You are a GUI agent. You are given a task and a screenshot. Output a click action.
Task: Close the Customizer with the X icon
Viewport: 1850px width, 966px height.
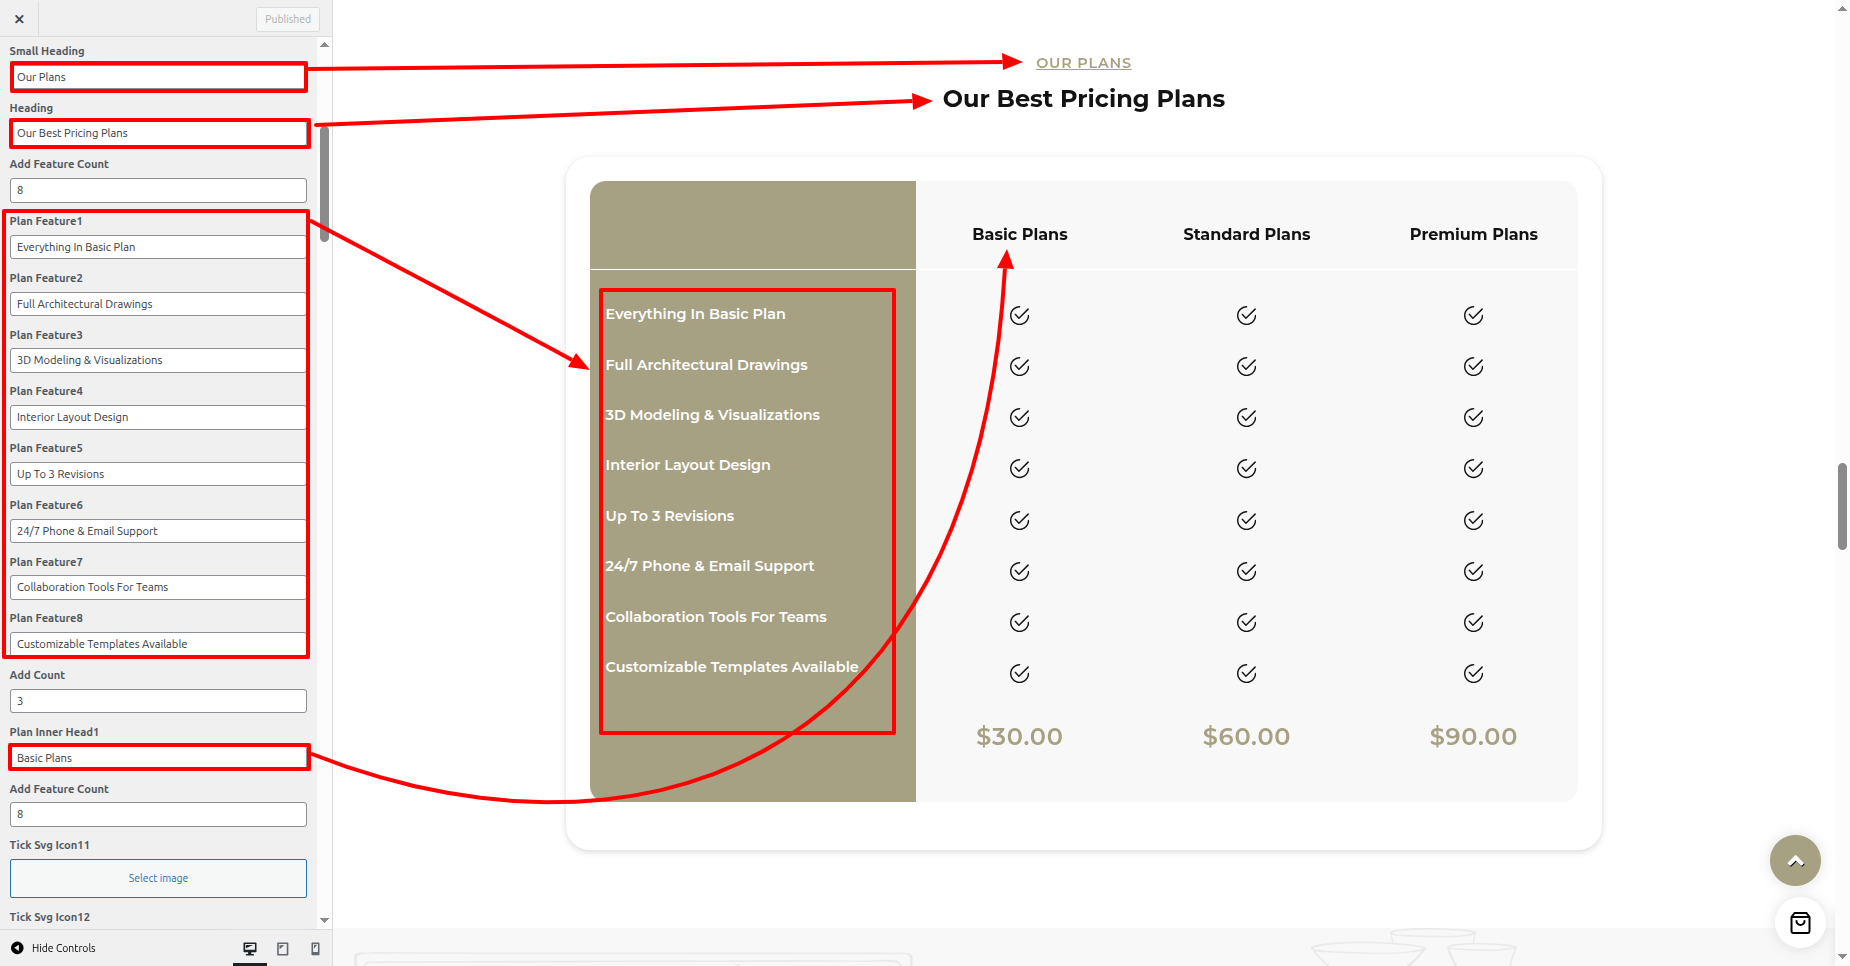[x=19, y=19]
